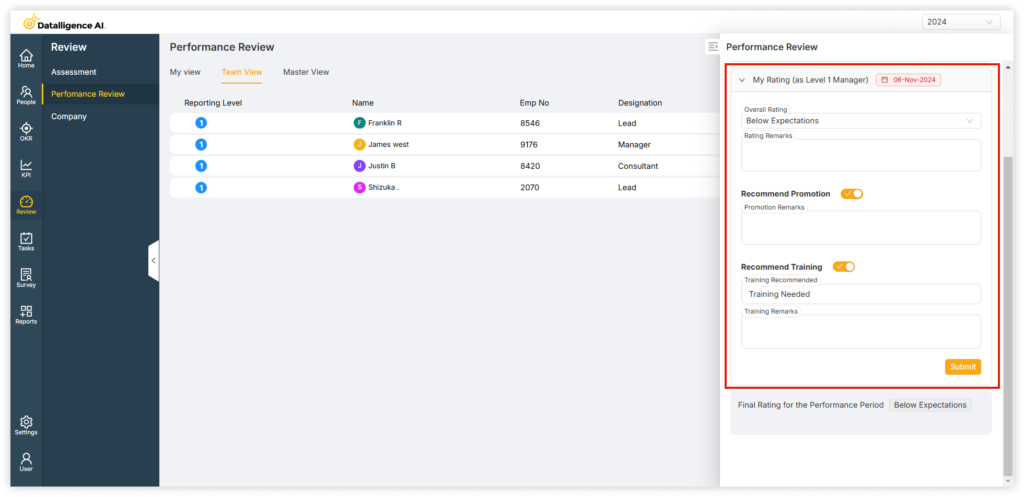Image resolution: width=1024 pixels, height=497 pixels.
Task: Toggle the Recommend Promotion switch
Action: 852,194
